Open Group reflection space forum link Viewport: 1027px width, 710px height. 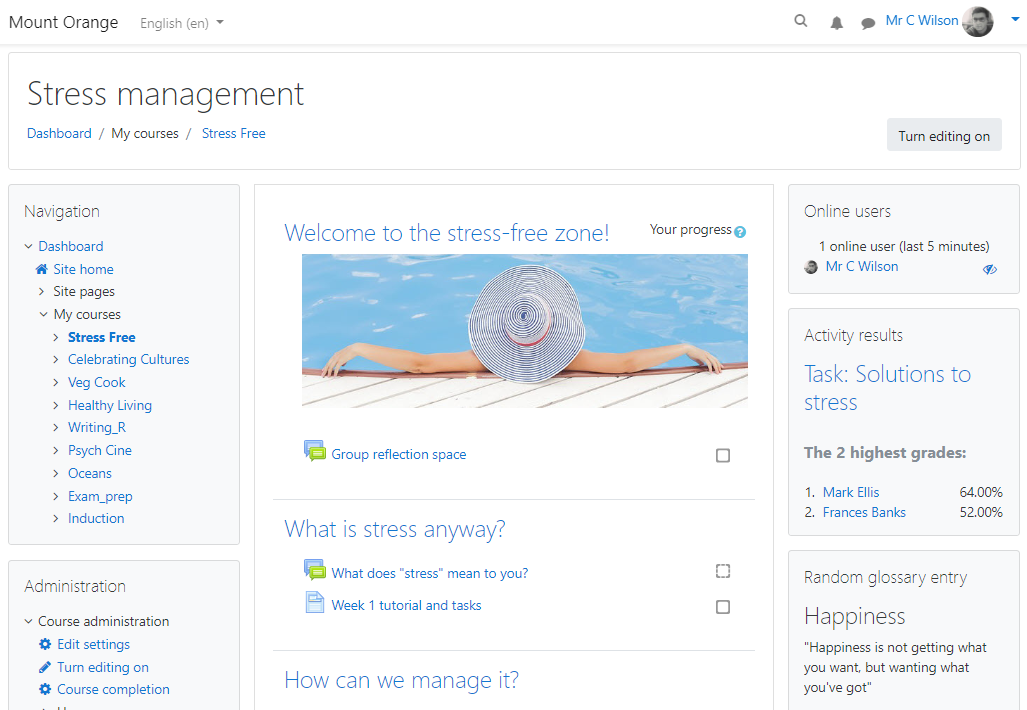pos(399,455)
